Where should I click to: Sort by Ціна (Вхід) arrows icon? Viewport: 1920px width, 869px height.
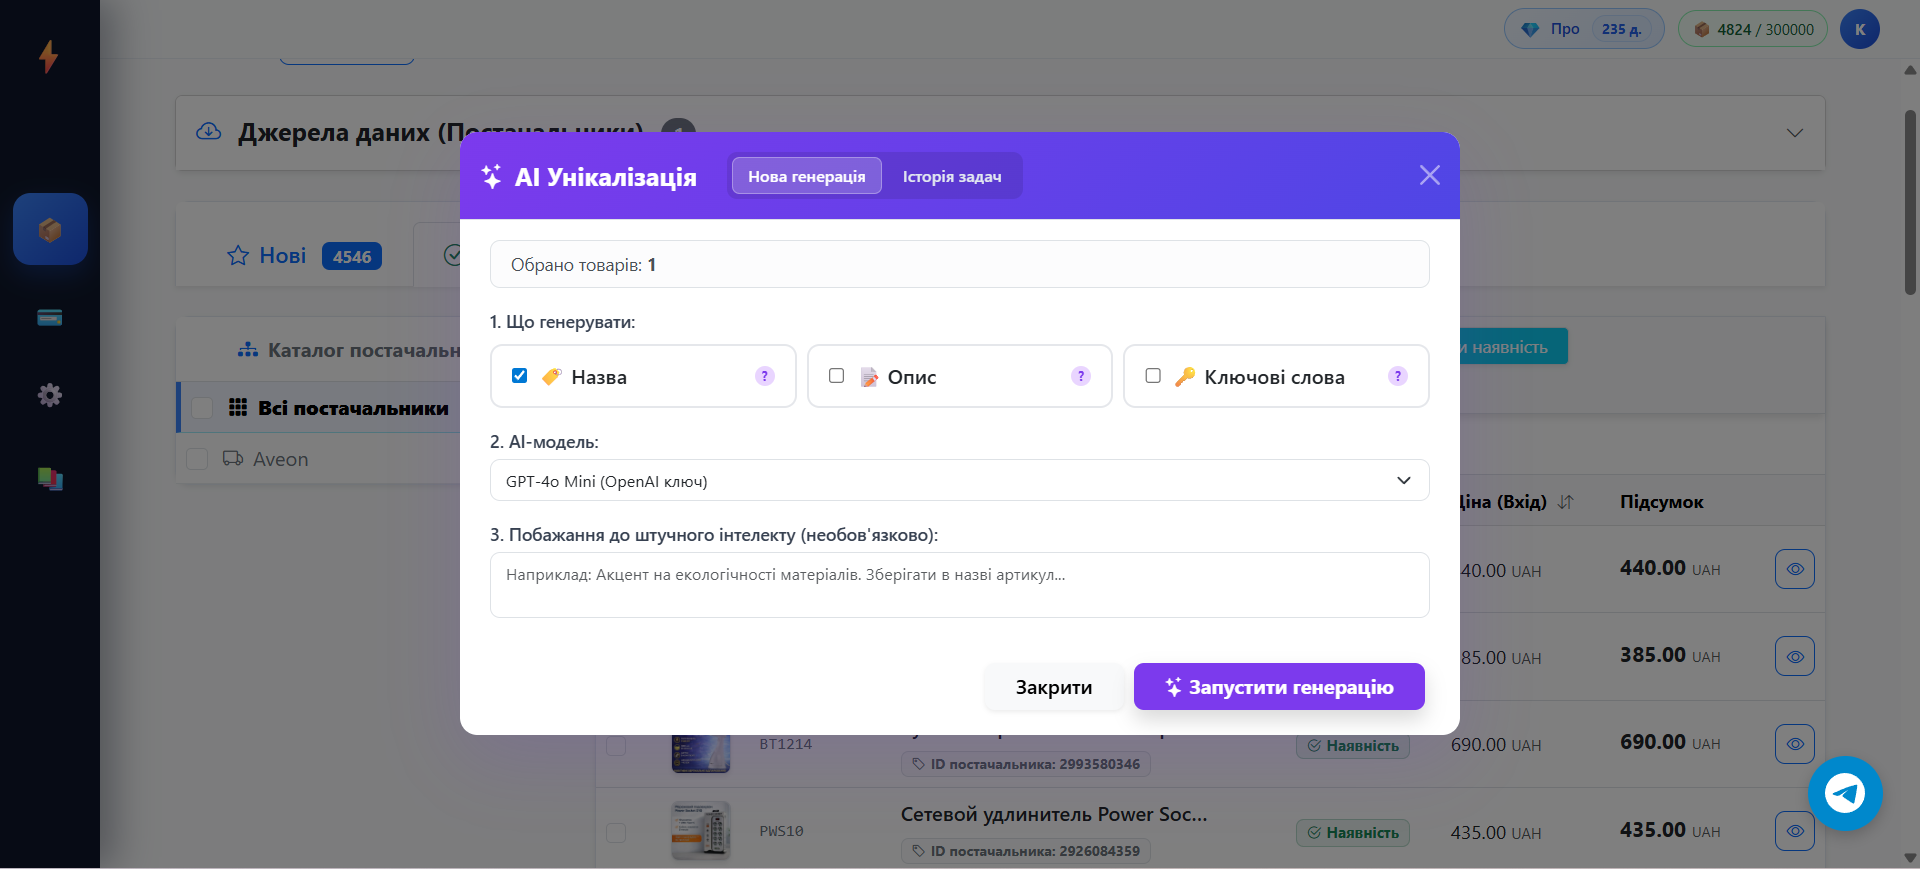point(1566,502)
